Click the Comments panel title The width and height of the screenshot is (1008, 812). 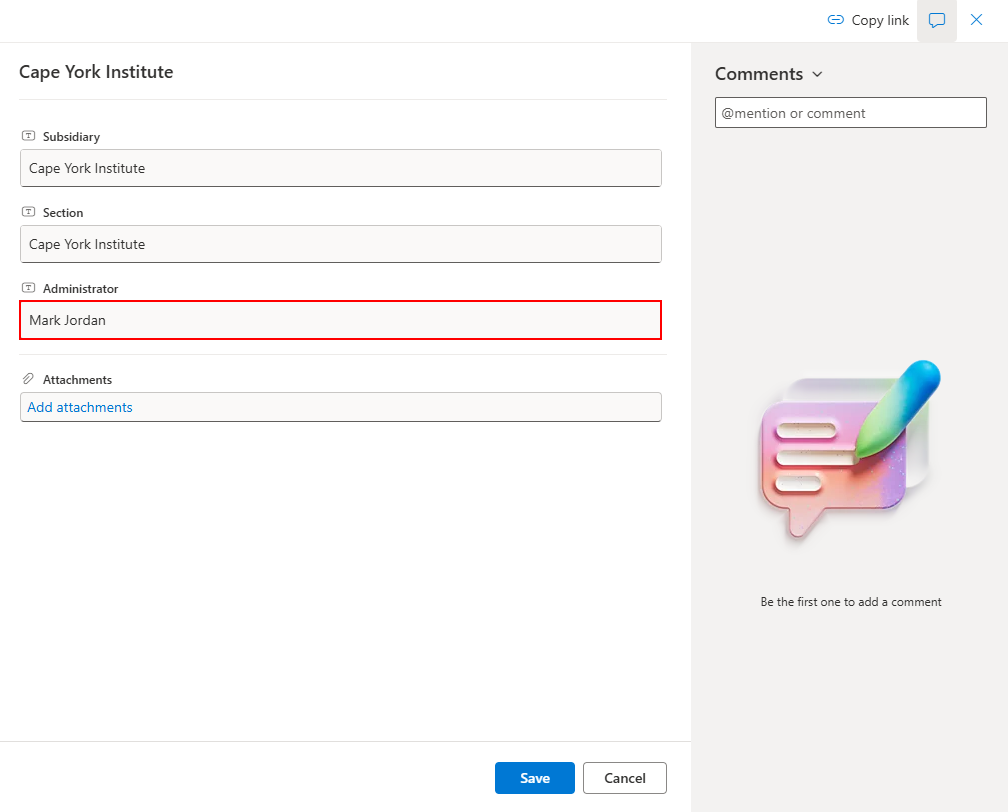759,75
